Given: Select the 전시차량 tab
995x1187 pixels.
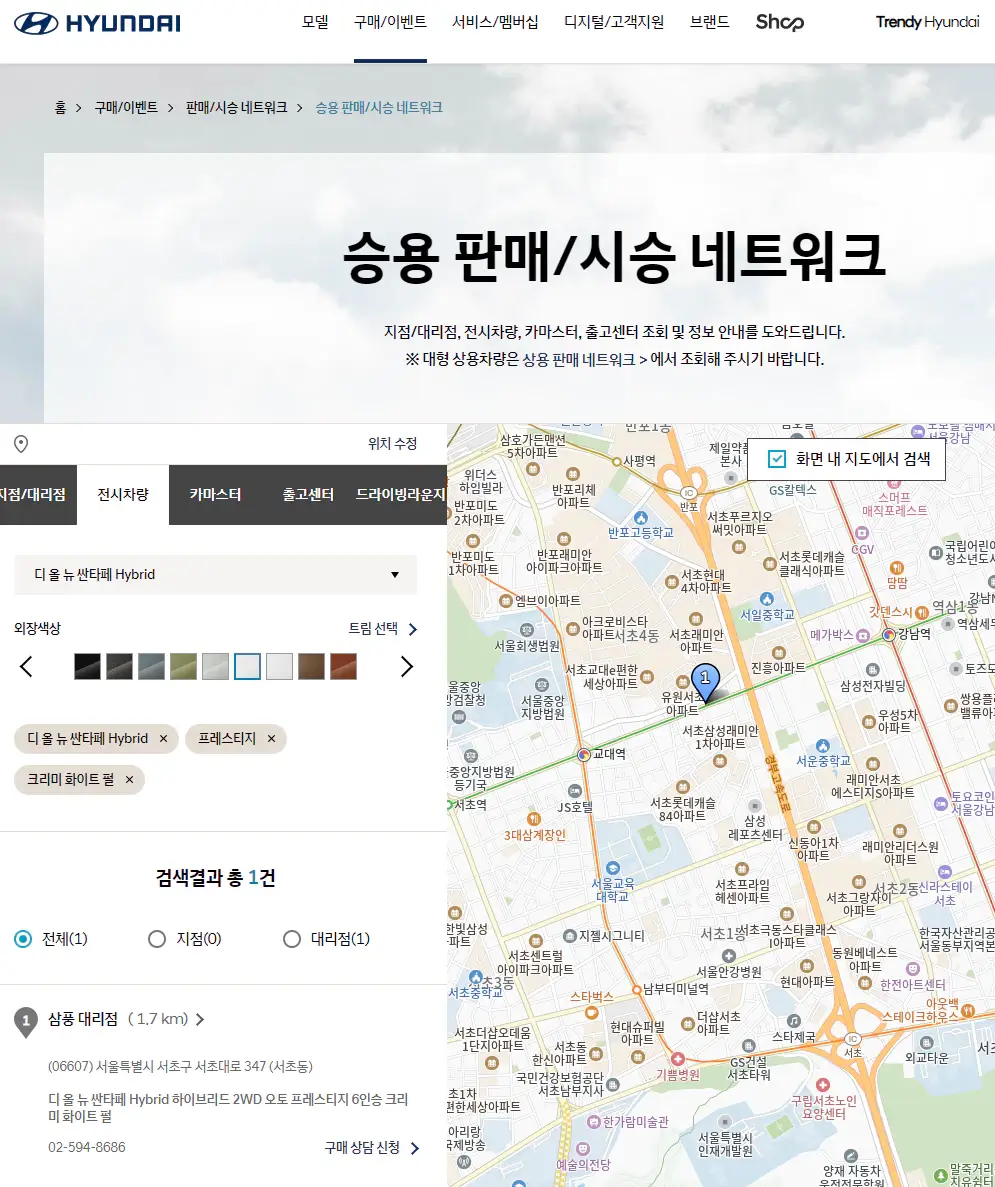Looking at the screenshot, I should point(123,495).
